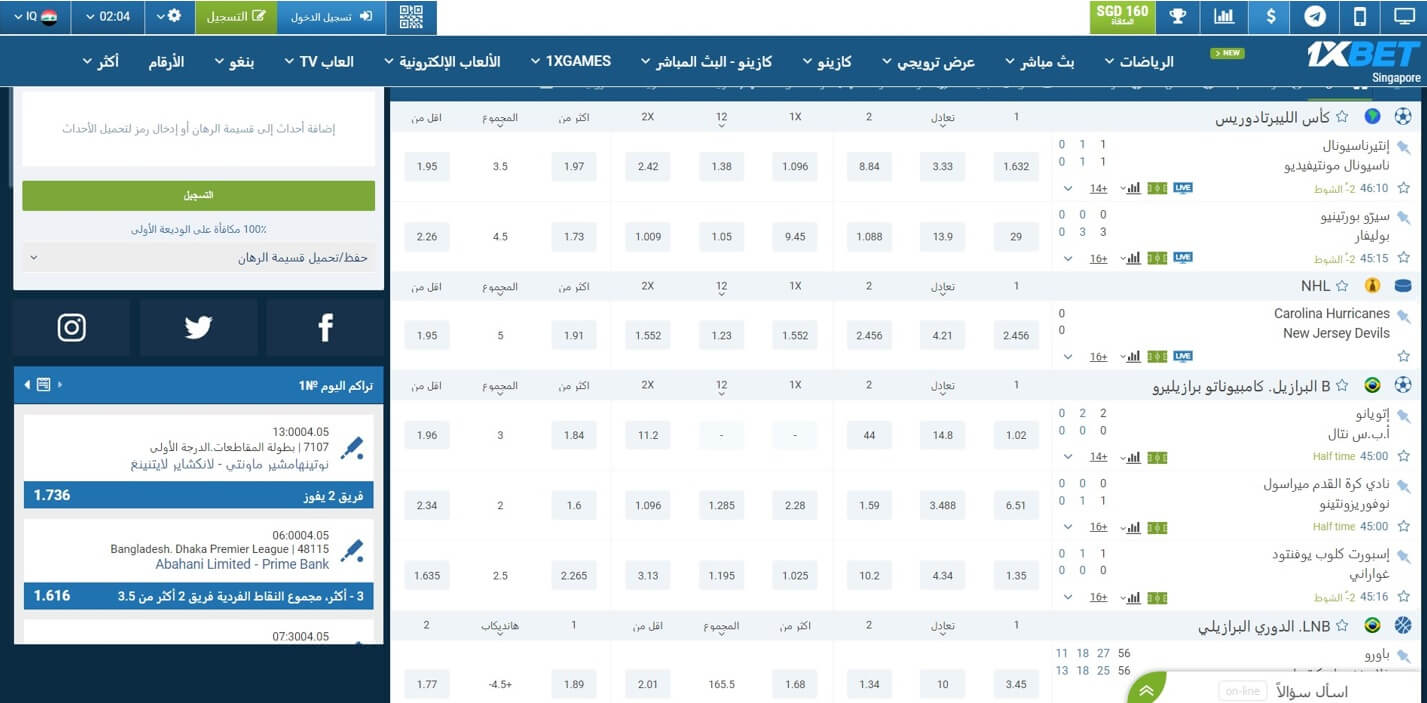Click the green التسجيل button in top bar
This screenshot has width=1427, height=703.
[x=236, y=17]
